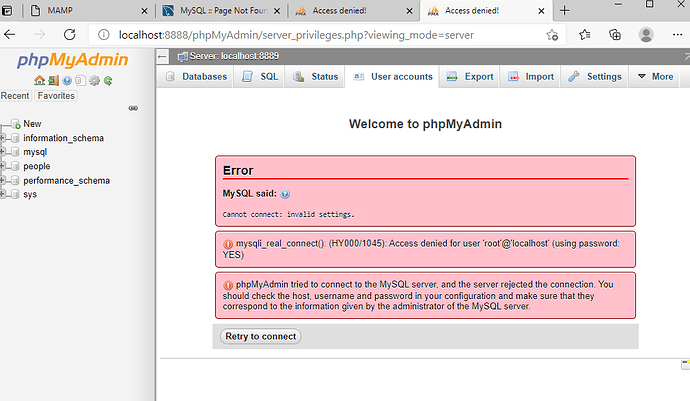Click the Log out door icon

(54, 81)
